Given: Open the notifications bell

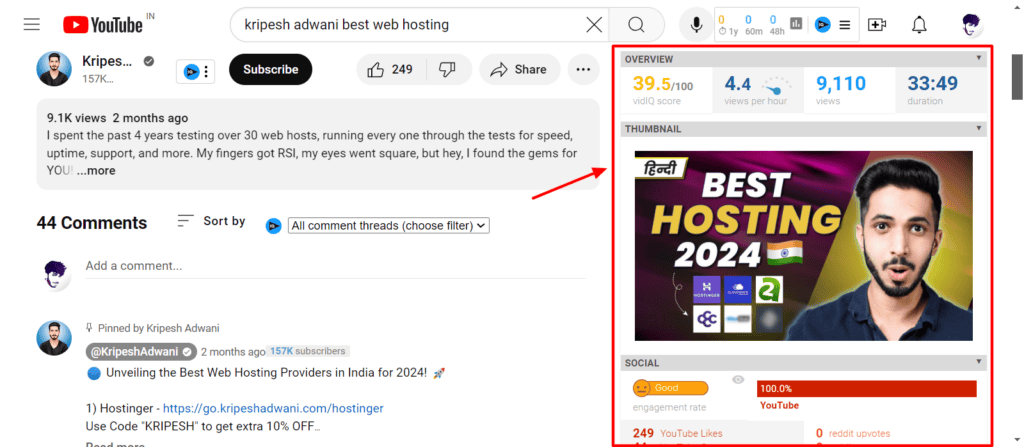Looking at the screenshot, I should click(x=919, y=24).
